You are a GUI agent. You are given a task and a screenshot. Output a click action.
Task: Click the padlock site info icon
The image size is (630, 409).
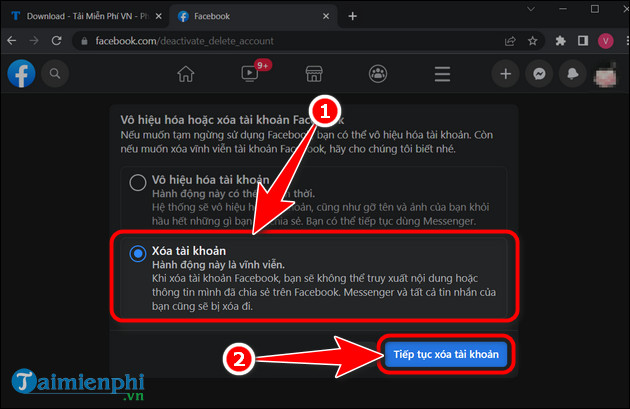(84, 41)
